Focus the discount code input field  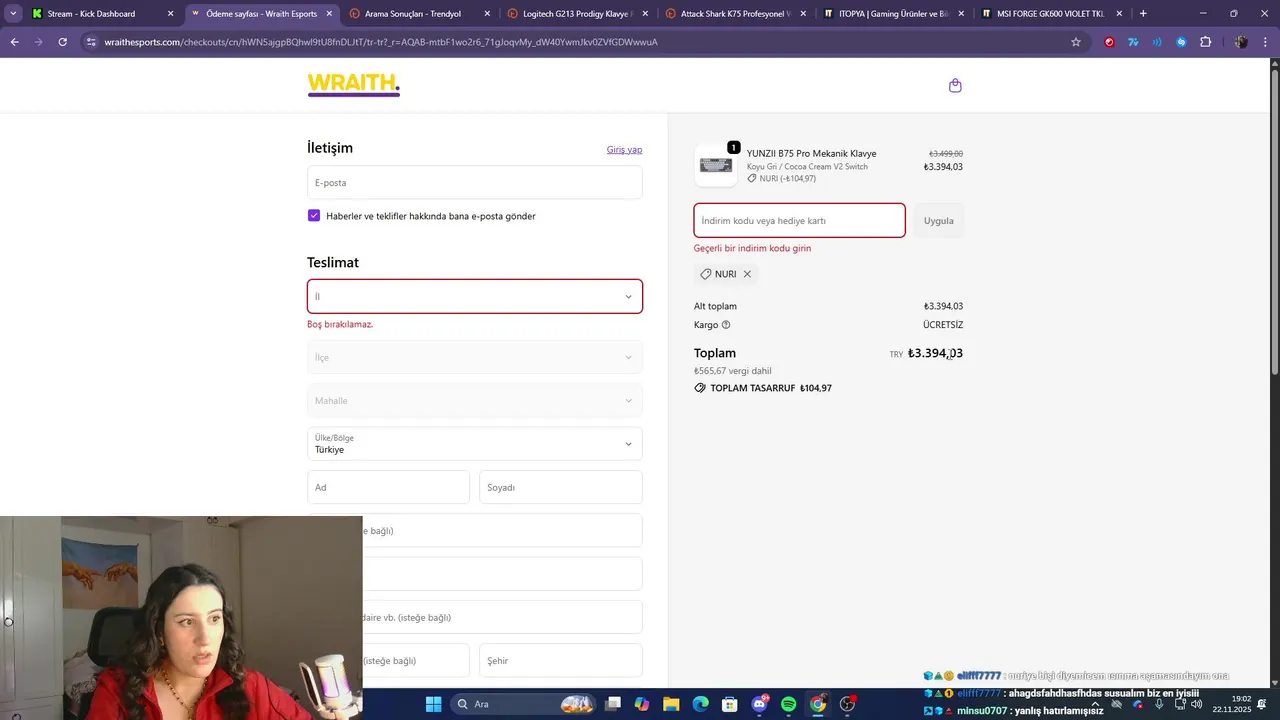point(800,221)
